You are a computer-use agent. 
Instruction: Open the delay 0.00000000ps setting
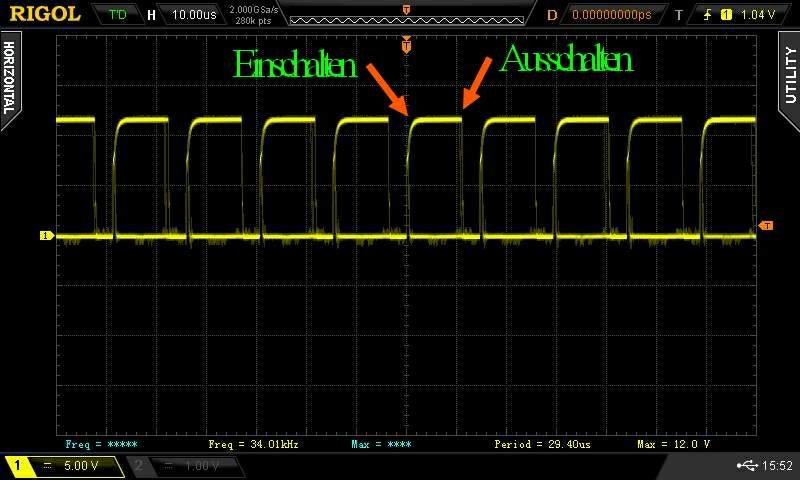click(610, 15)
